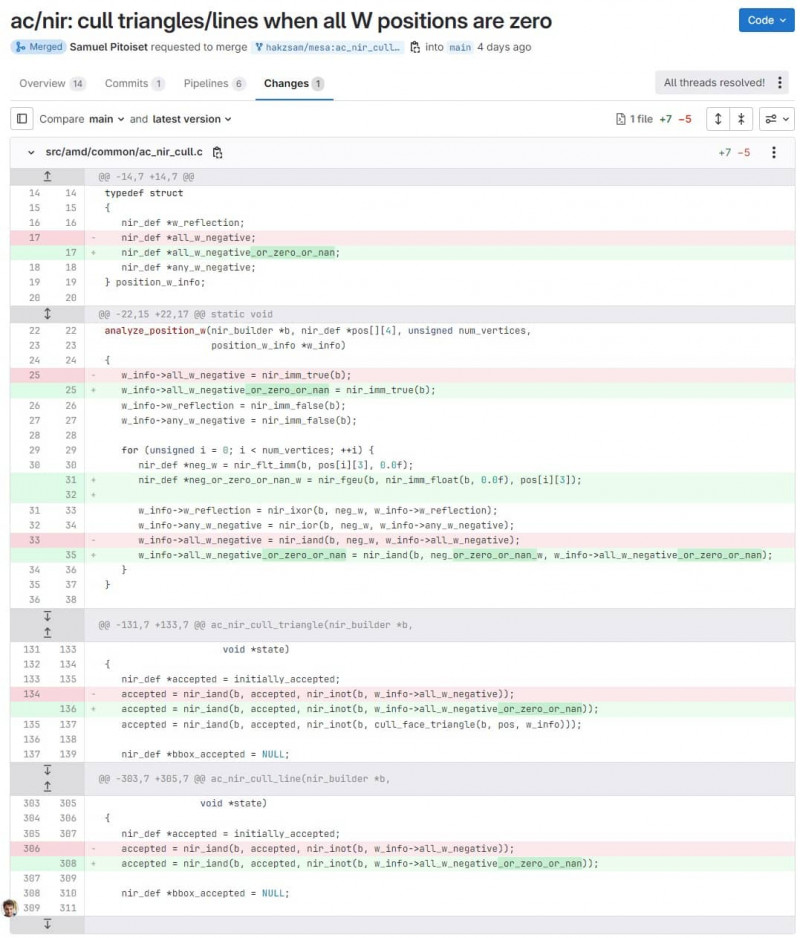Open the Code dropdown button
Image resolution: width=800 pixels, height=938 pixels.
(766, 20)
